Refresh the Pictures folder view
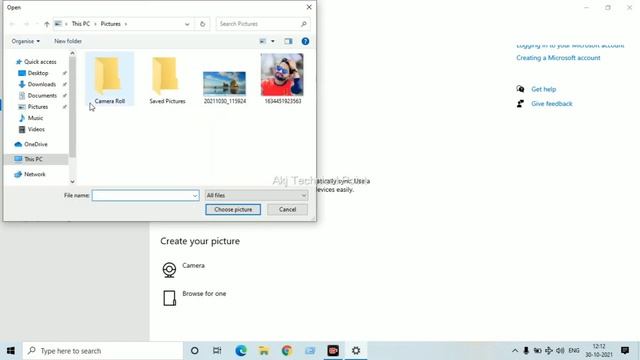Viewport: 640px width, 360px height. (x=202, y=24)
